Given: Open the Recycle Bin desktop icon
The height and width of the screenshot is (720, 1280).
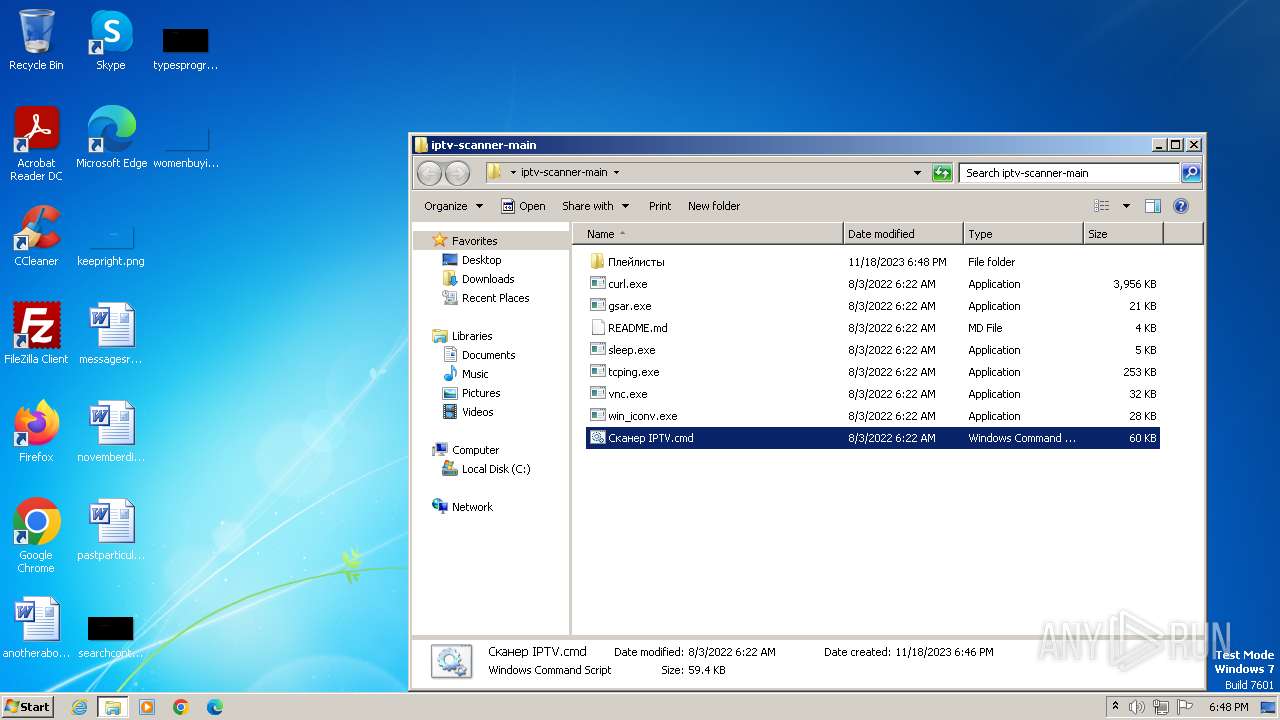Looking at the screenshot, I should (36, 40).
